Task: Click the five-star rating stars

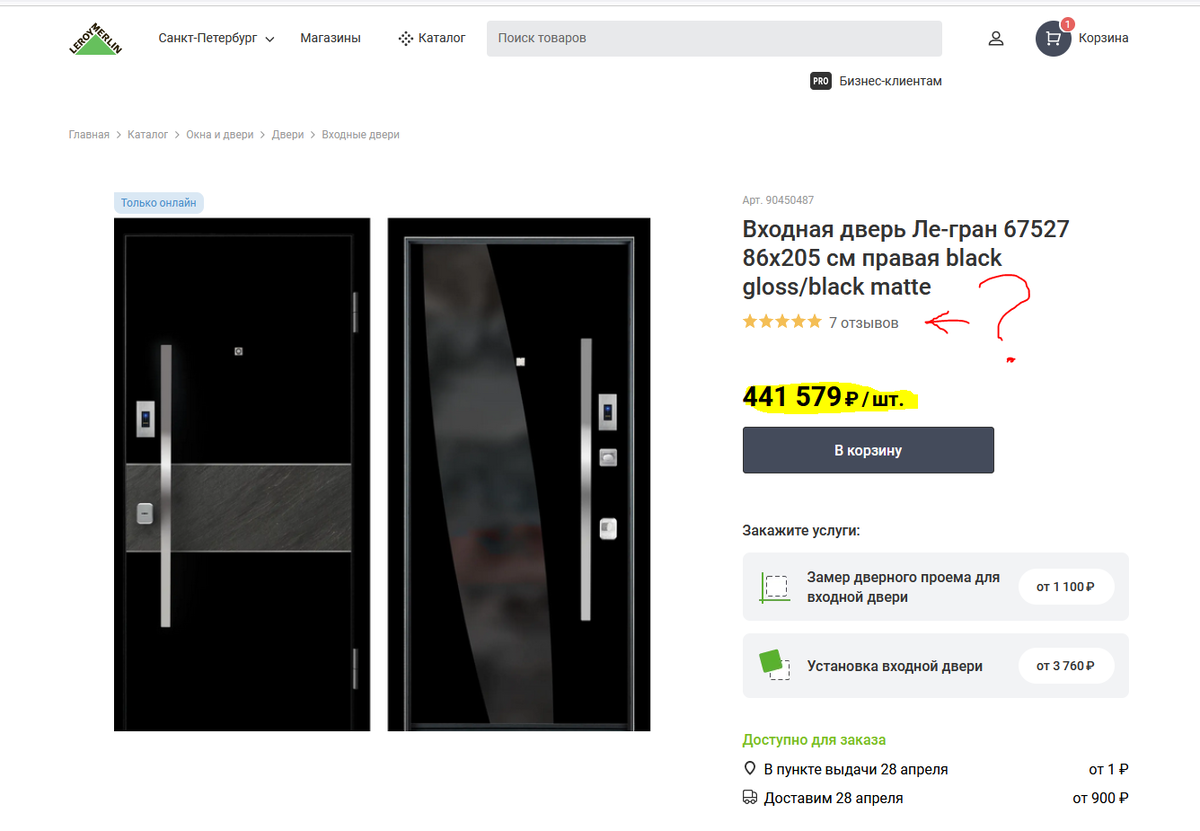Action: pos(782,322)
